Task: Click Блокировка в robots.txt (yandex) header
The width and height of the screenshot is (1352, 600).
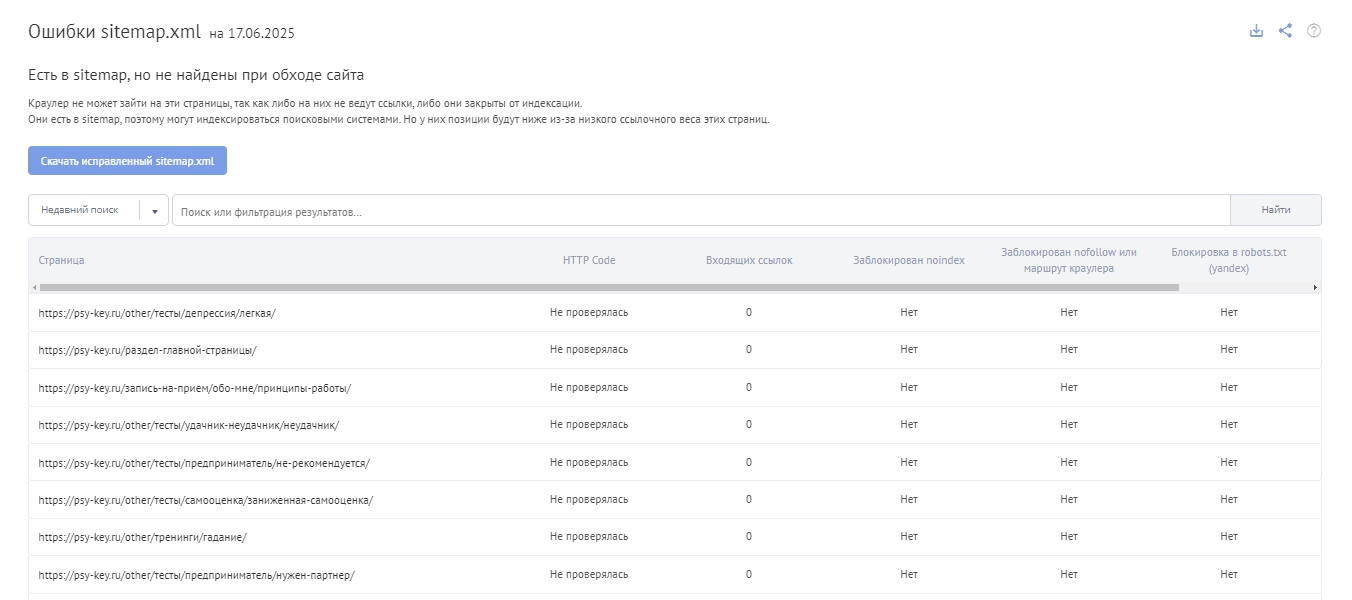Action: pyautogui.click(x=1229, y=260)
